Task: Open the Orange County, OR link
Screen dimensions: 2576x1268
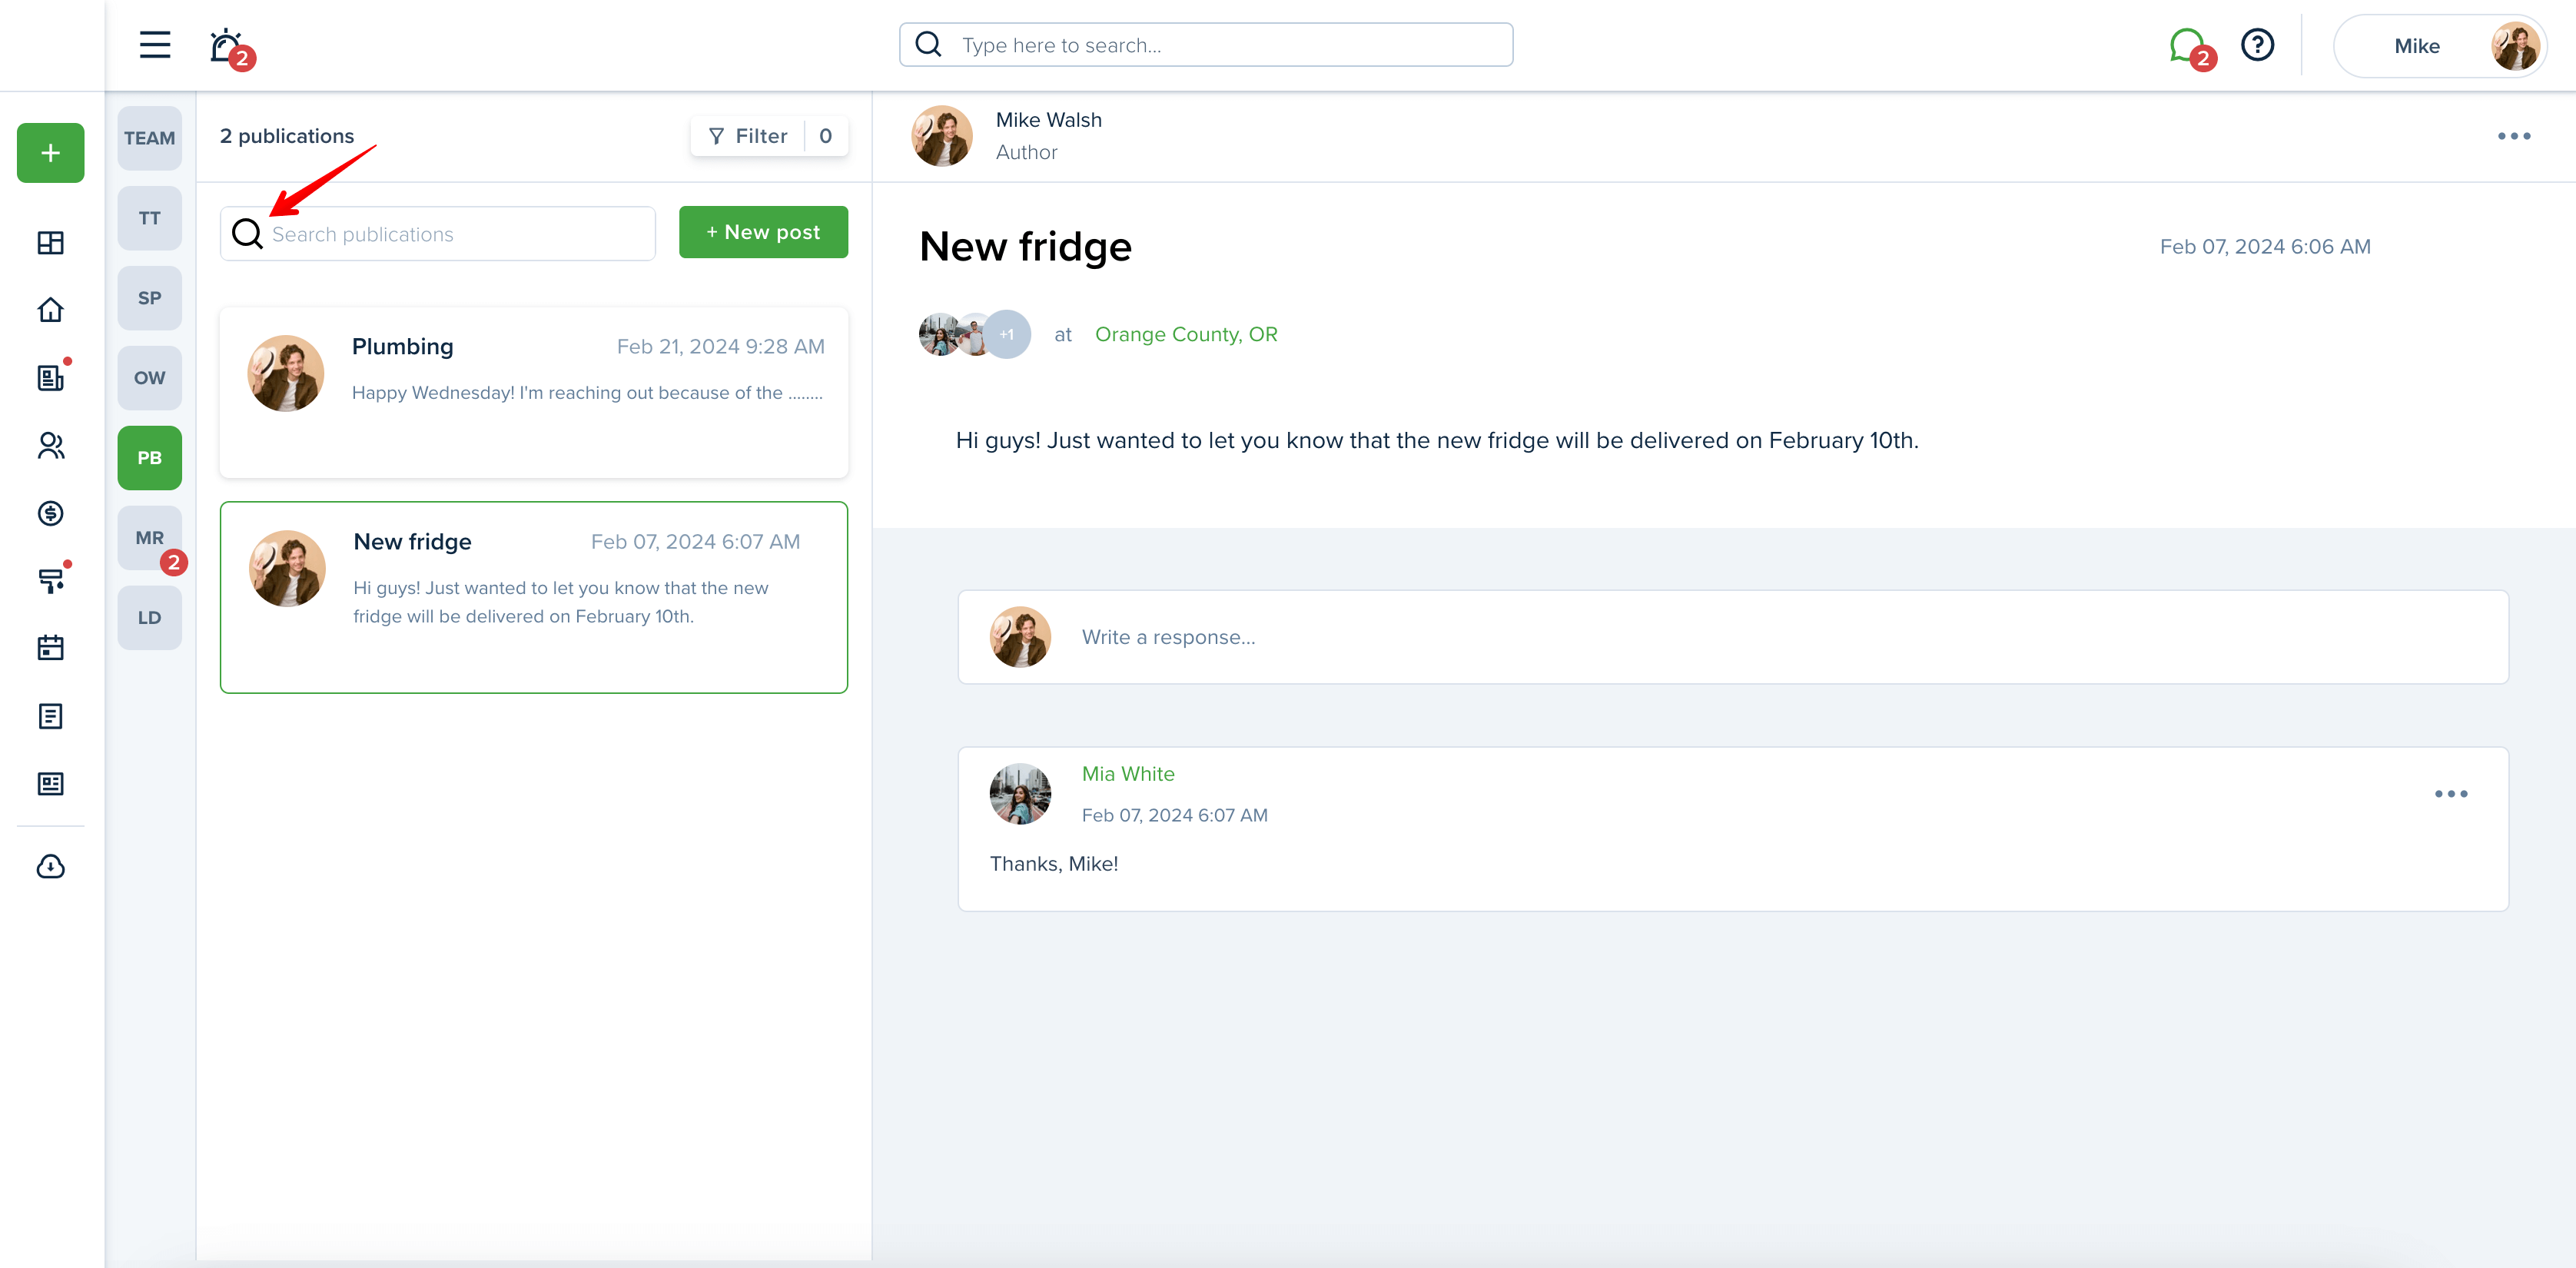Action: [x=1186, y=334]
